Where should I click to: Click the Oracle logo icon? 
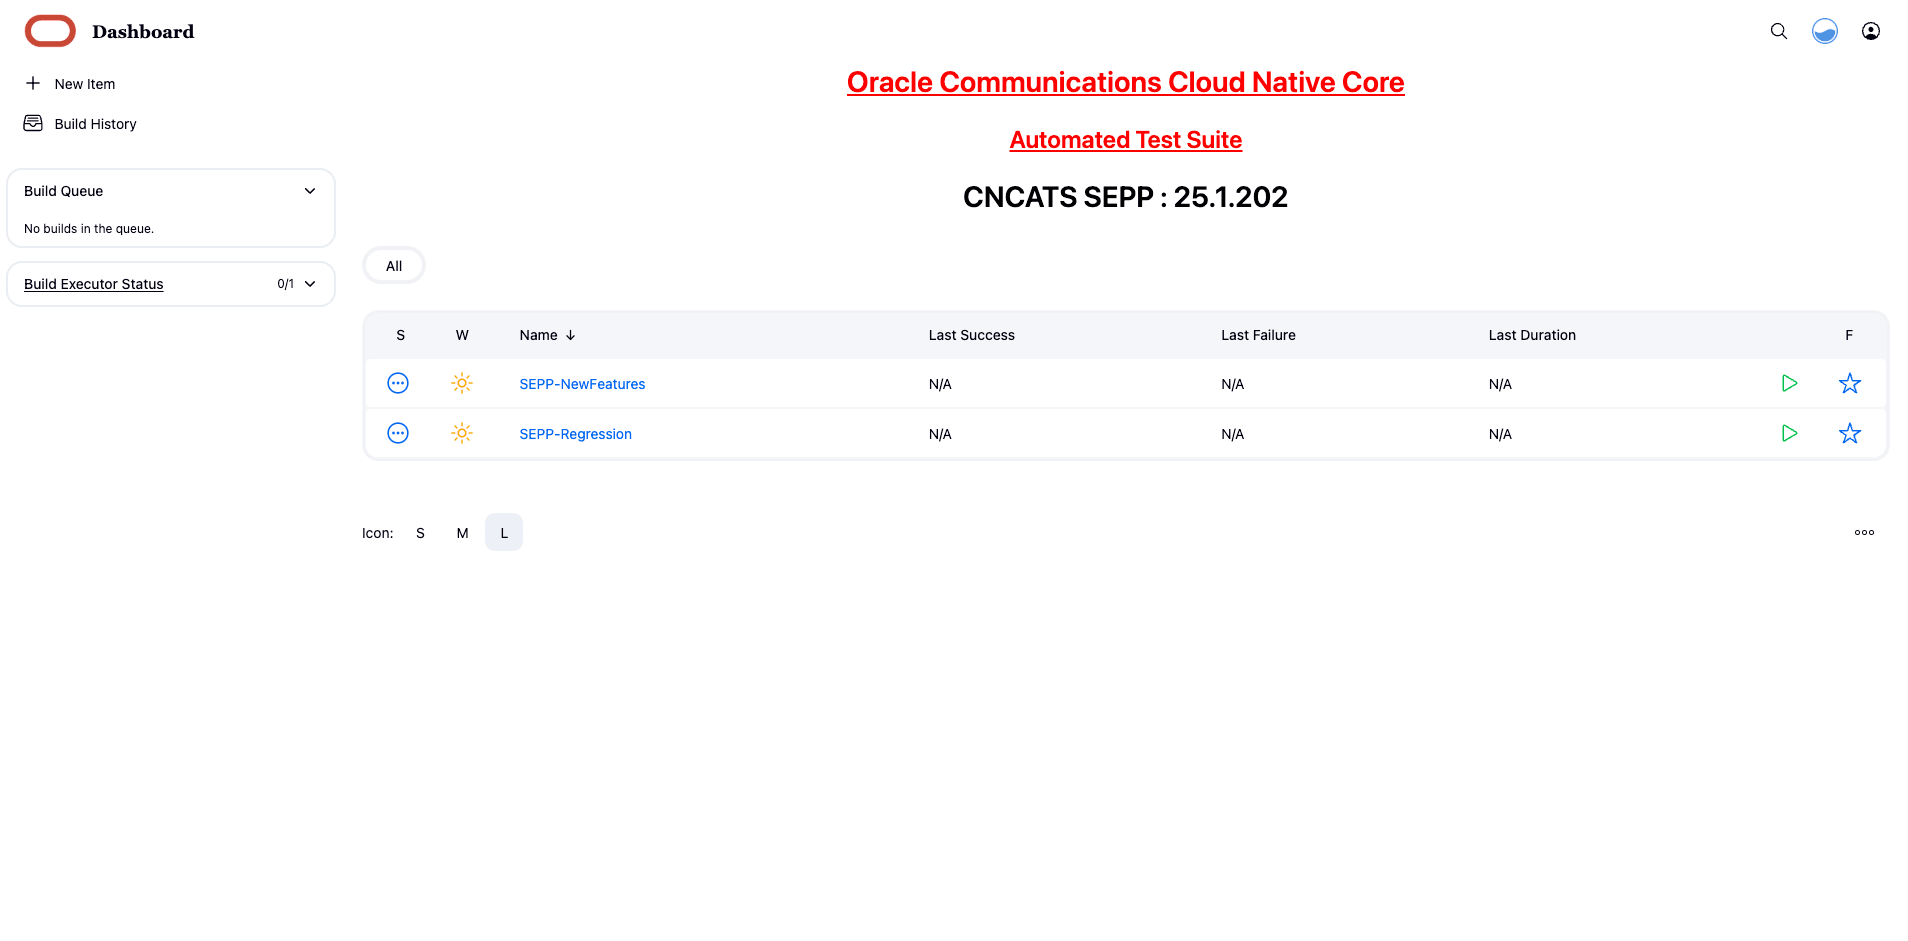50,31
